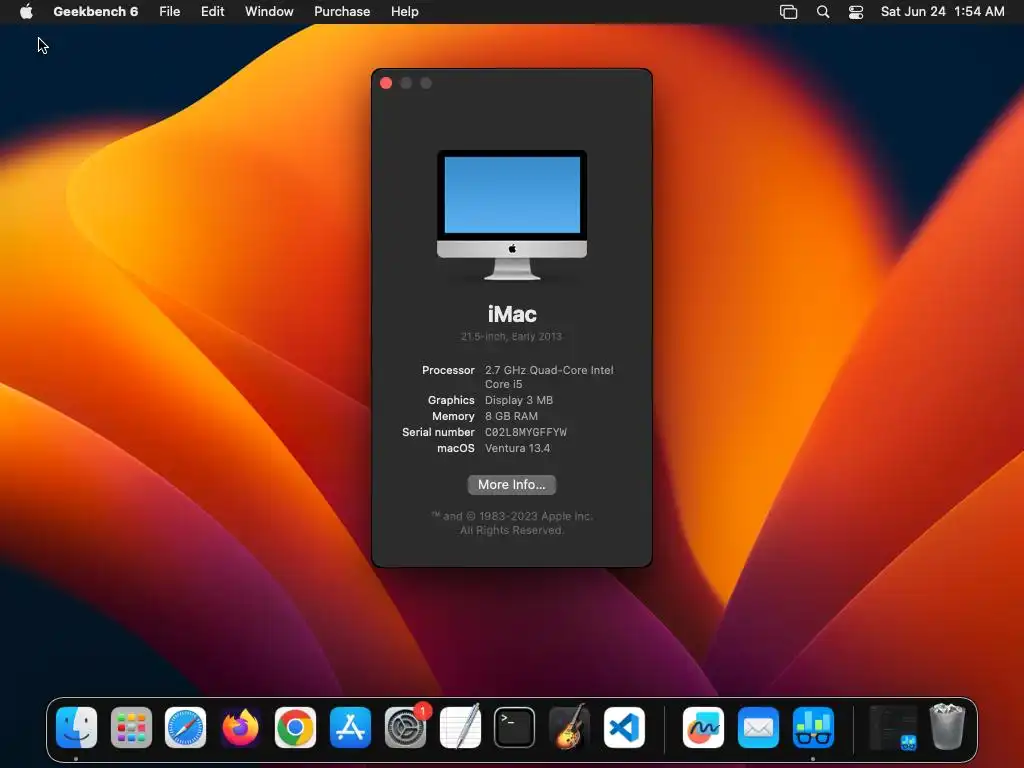Launch Firefox from the Dock
1024x768 pixels.
tap(240, 728)
